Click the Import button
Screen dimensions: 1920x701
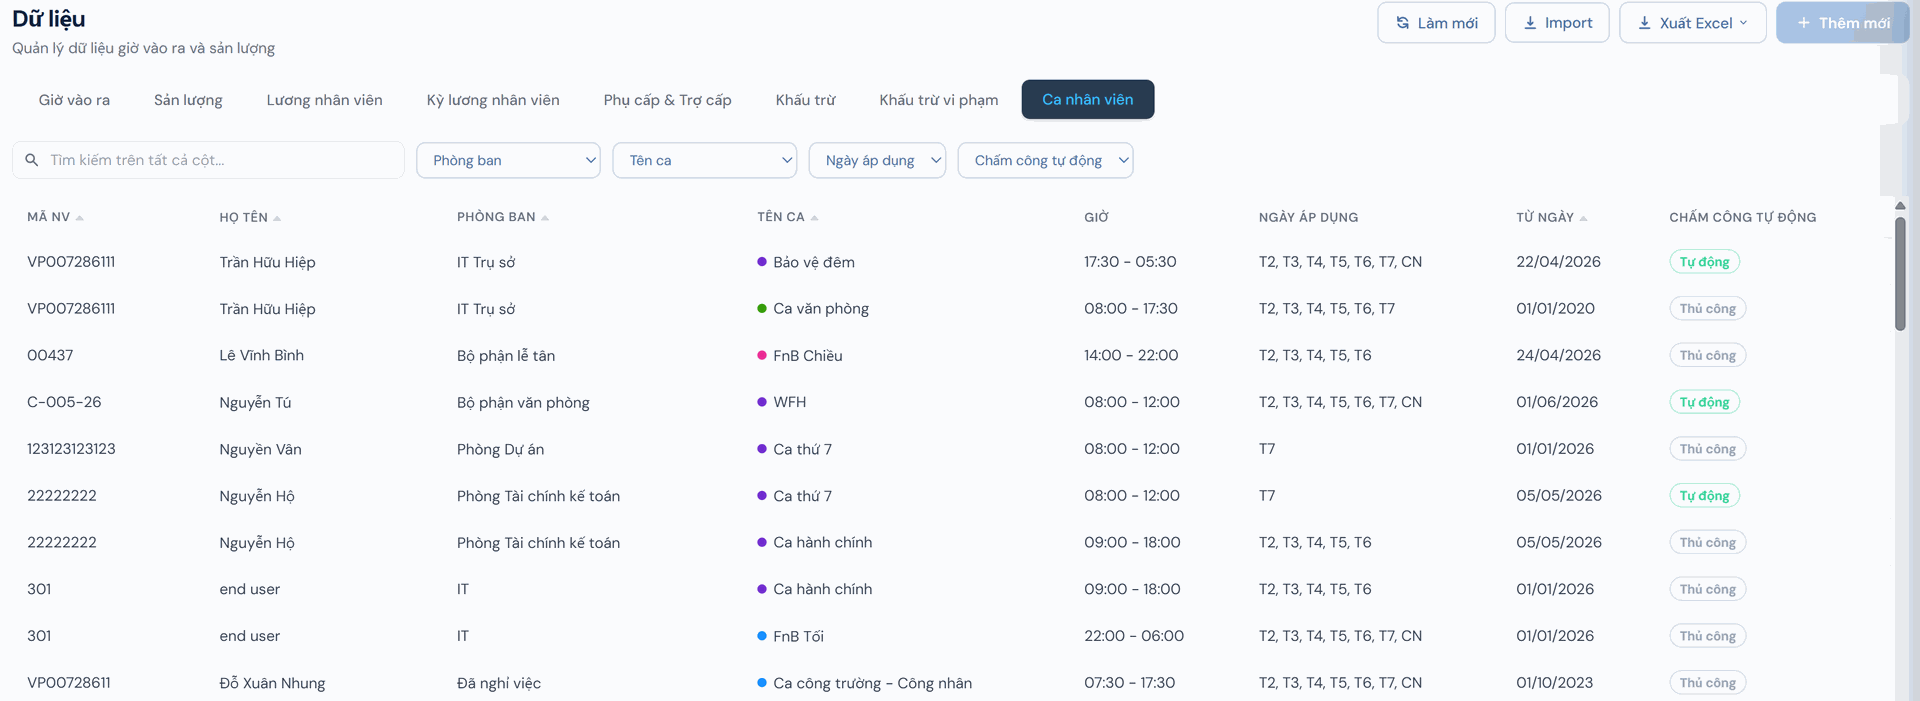(x=1557, y=23)
